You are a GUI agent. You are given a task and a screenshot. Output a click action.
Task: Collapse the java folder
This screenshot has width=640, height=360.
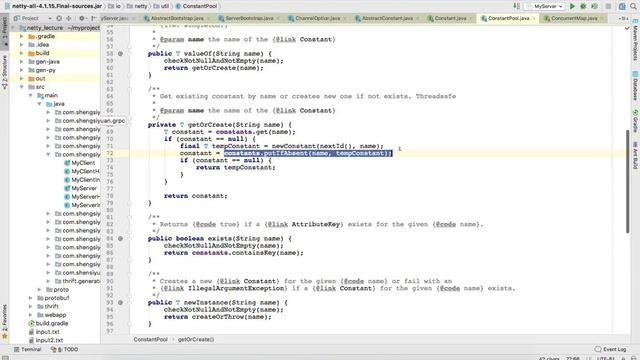[40, 104]
